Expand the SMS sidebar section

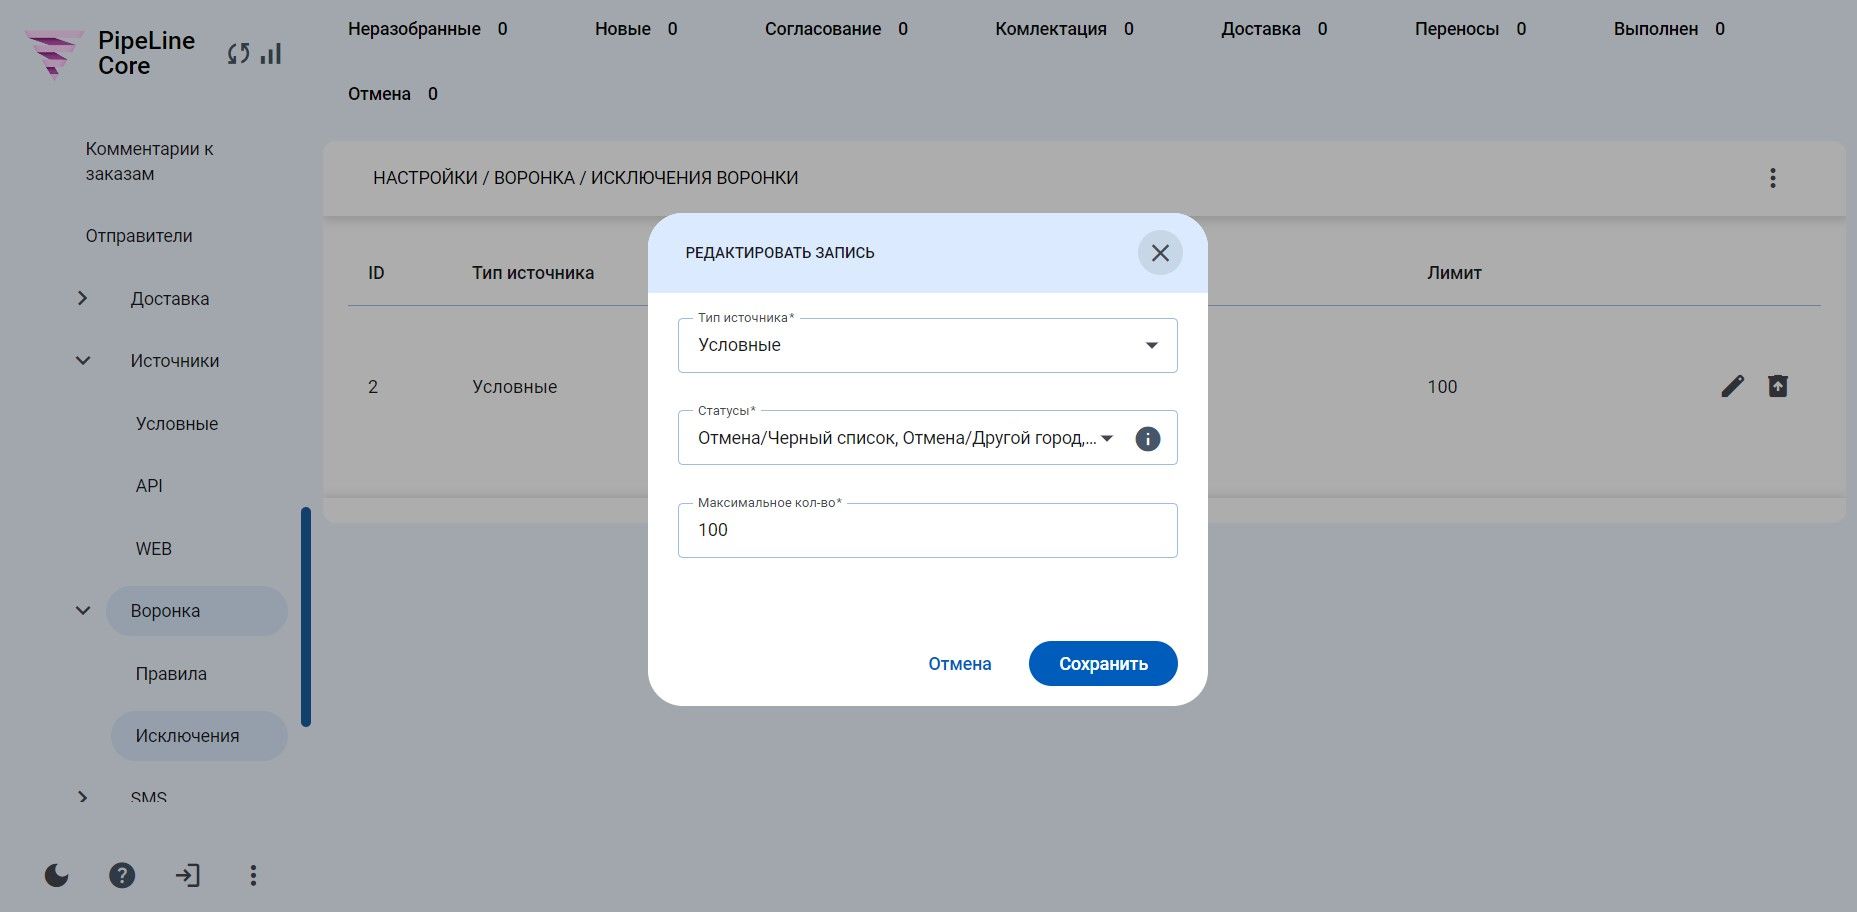83,797
